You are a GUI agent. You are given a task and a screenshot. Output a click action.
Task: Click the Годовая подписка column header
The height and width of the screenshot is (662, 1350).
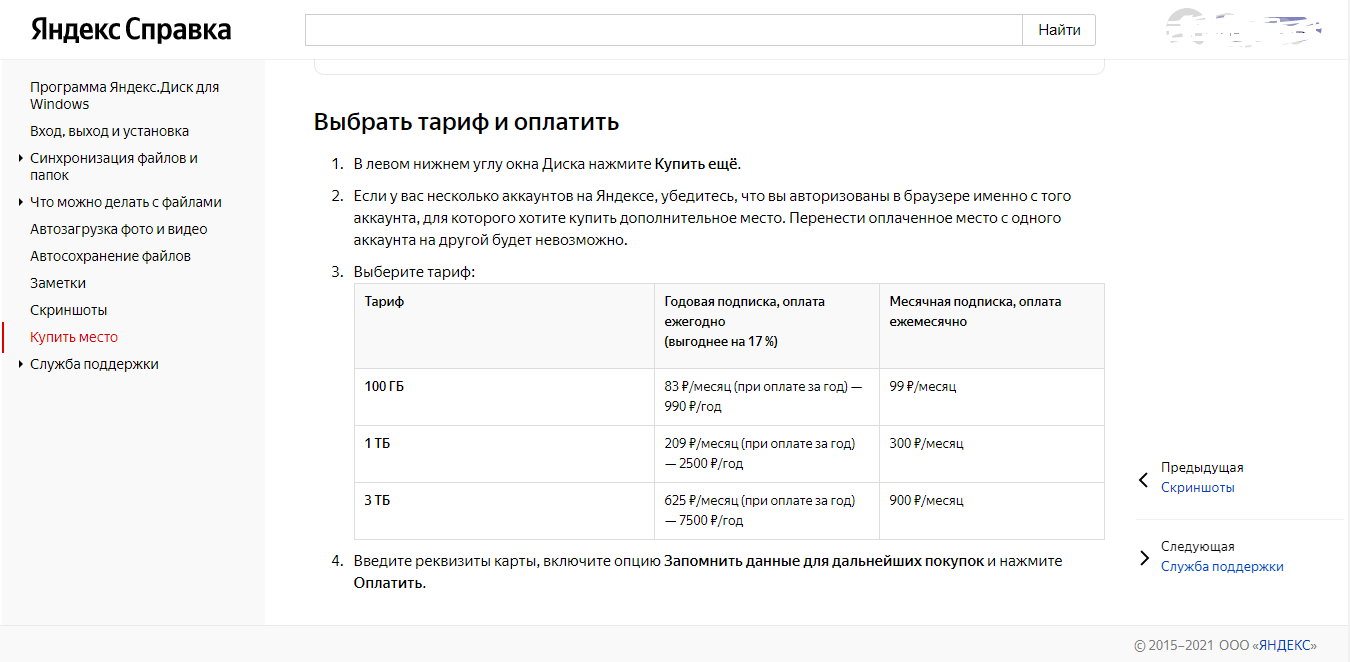point(766,326)
